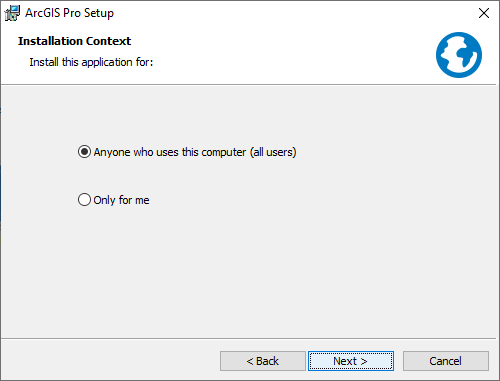Click the Anyone who uses this computer label
Viewport: 500px width, 381px height.
pyautogui.click(x=195, y=152)
